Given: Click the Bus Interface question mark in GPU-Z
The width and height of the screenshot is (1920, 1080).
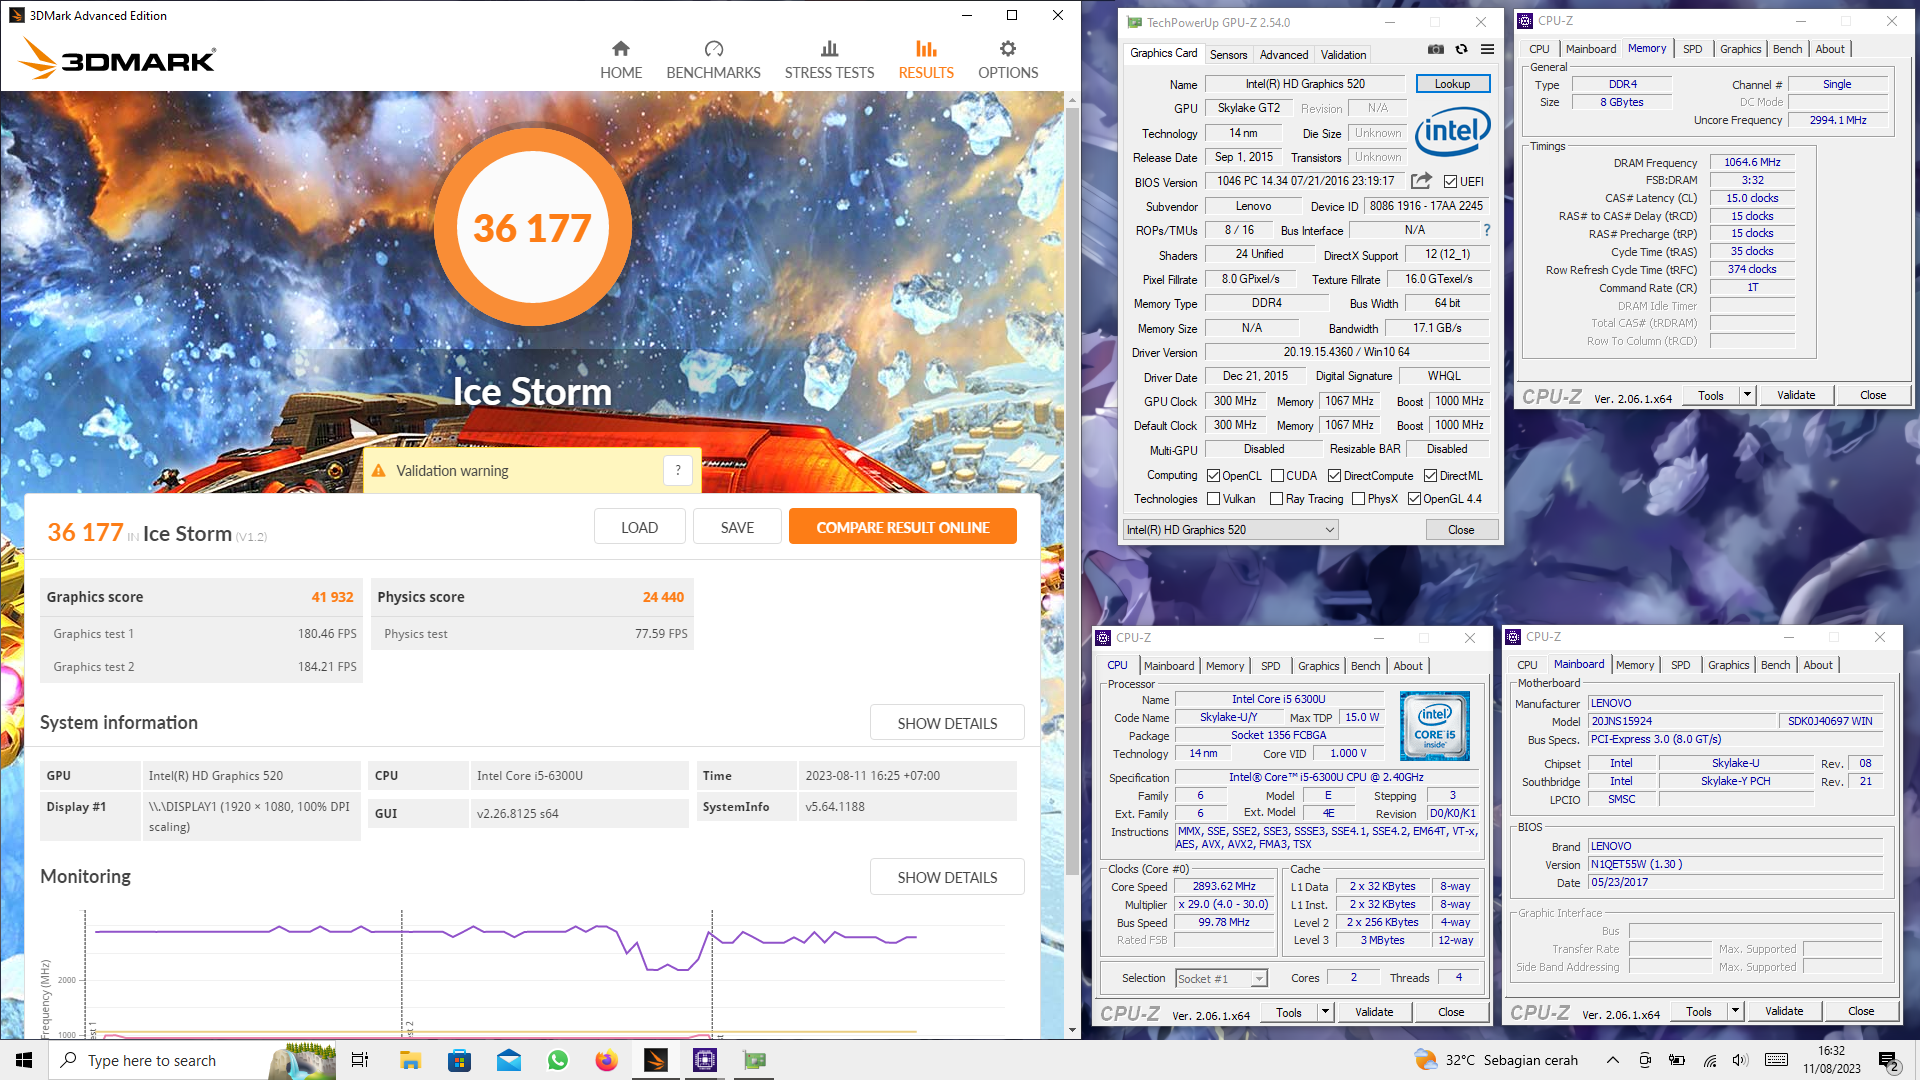Looking at the screenshot, I should (1487, 230).
